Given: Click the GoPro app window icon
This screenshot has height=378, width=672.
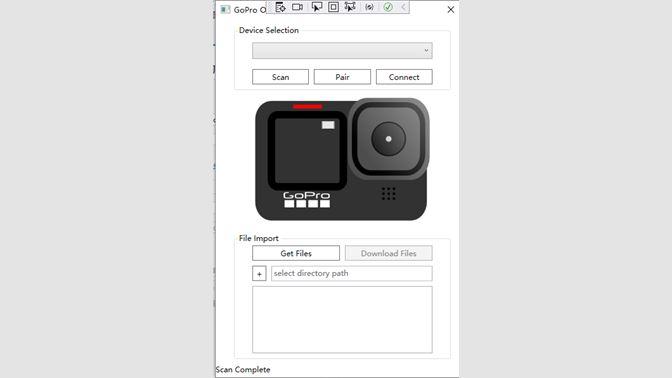Looking at the screenshot, I should (x=225, y=9).
